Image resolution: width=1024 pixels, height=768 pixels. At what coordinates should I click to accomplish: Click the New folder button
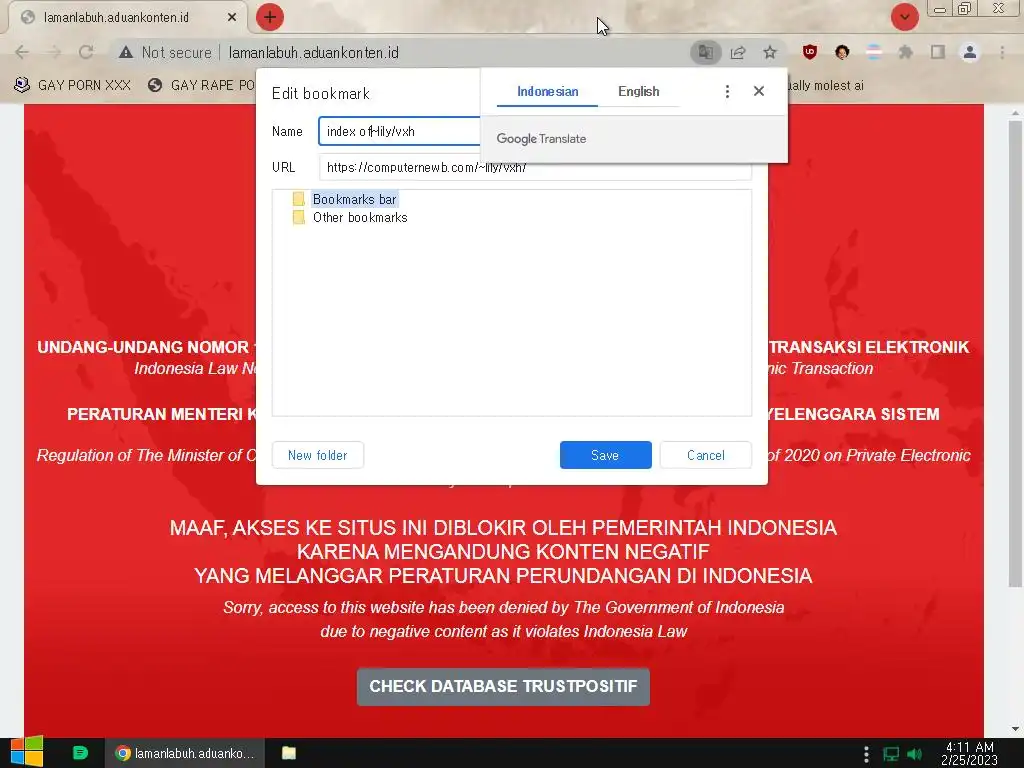pyautogui.click(x=317, y=455)
